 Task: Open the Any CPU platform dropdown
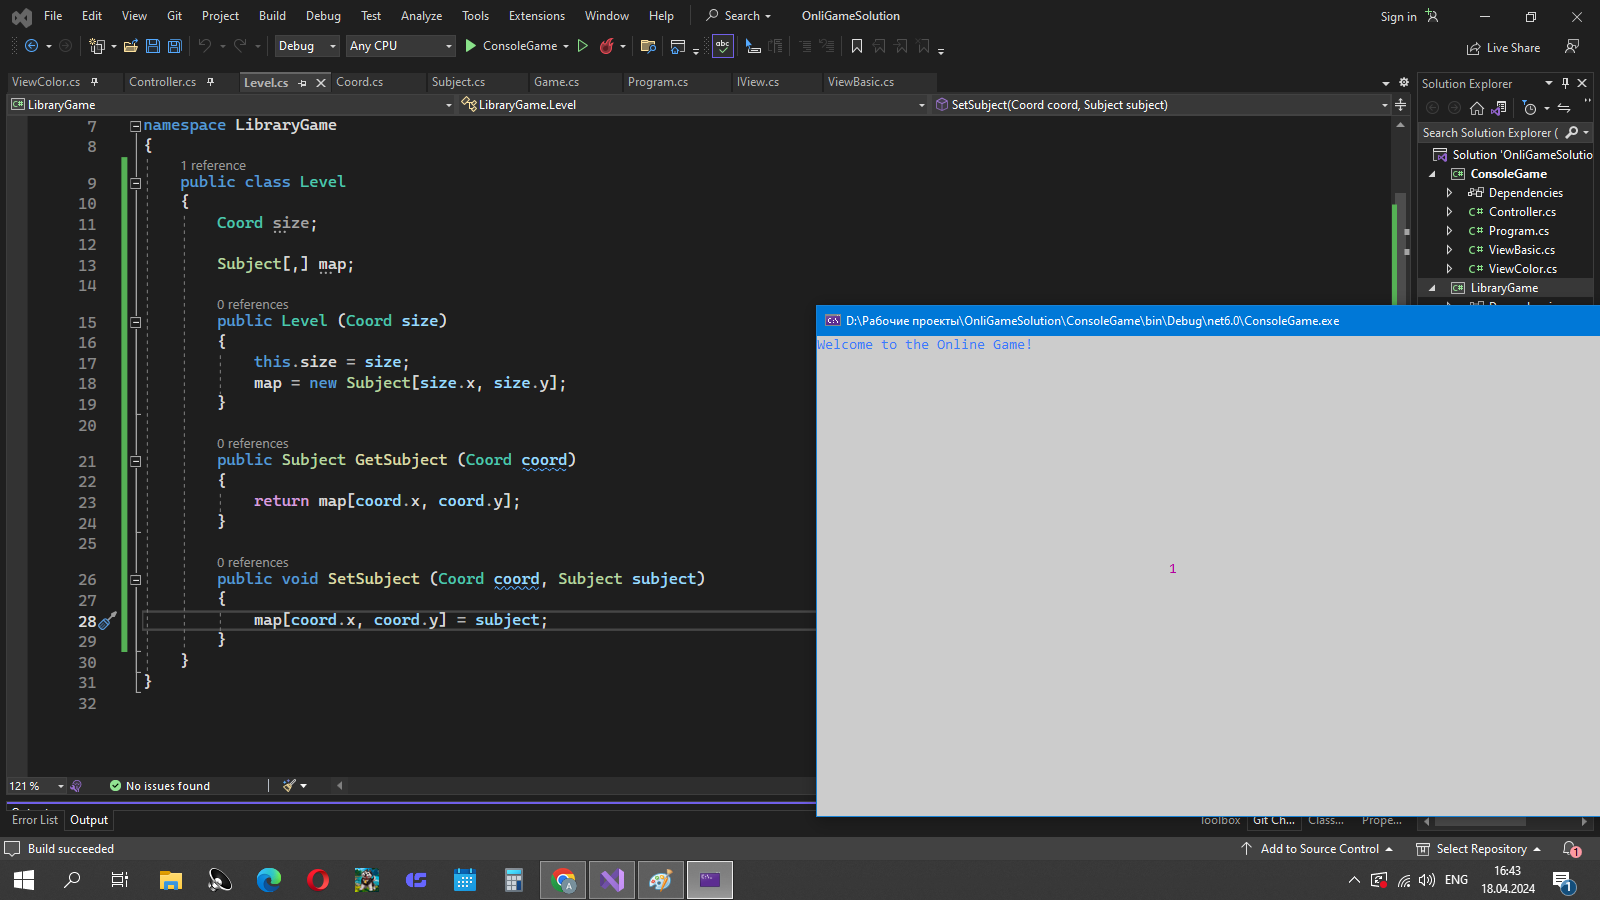click(400, 46)
